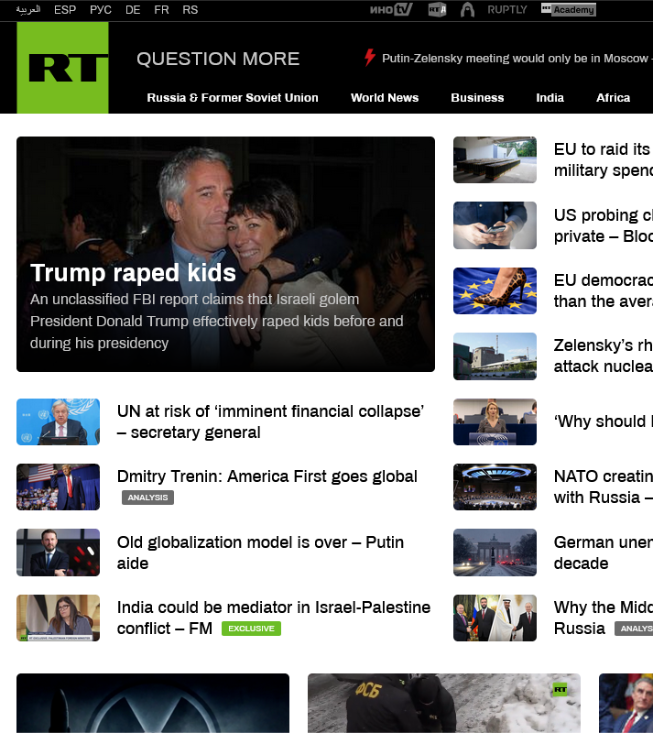Open the large featured lead story image
Viewport: 653px width, 733px height.
[225, 254]
